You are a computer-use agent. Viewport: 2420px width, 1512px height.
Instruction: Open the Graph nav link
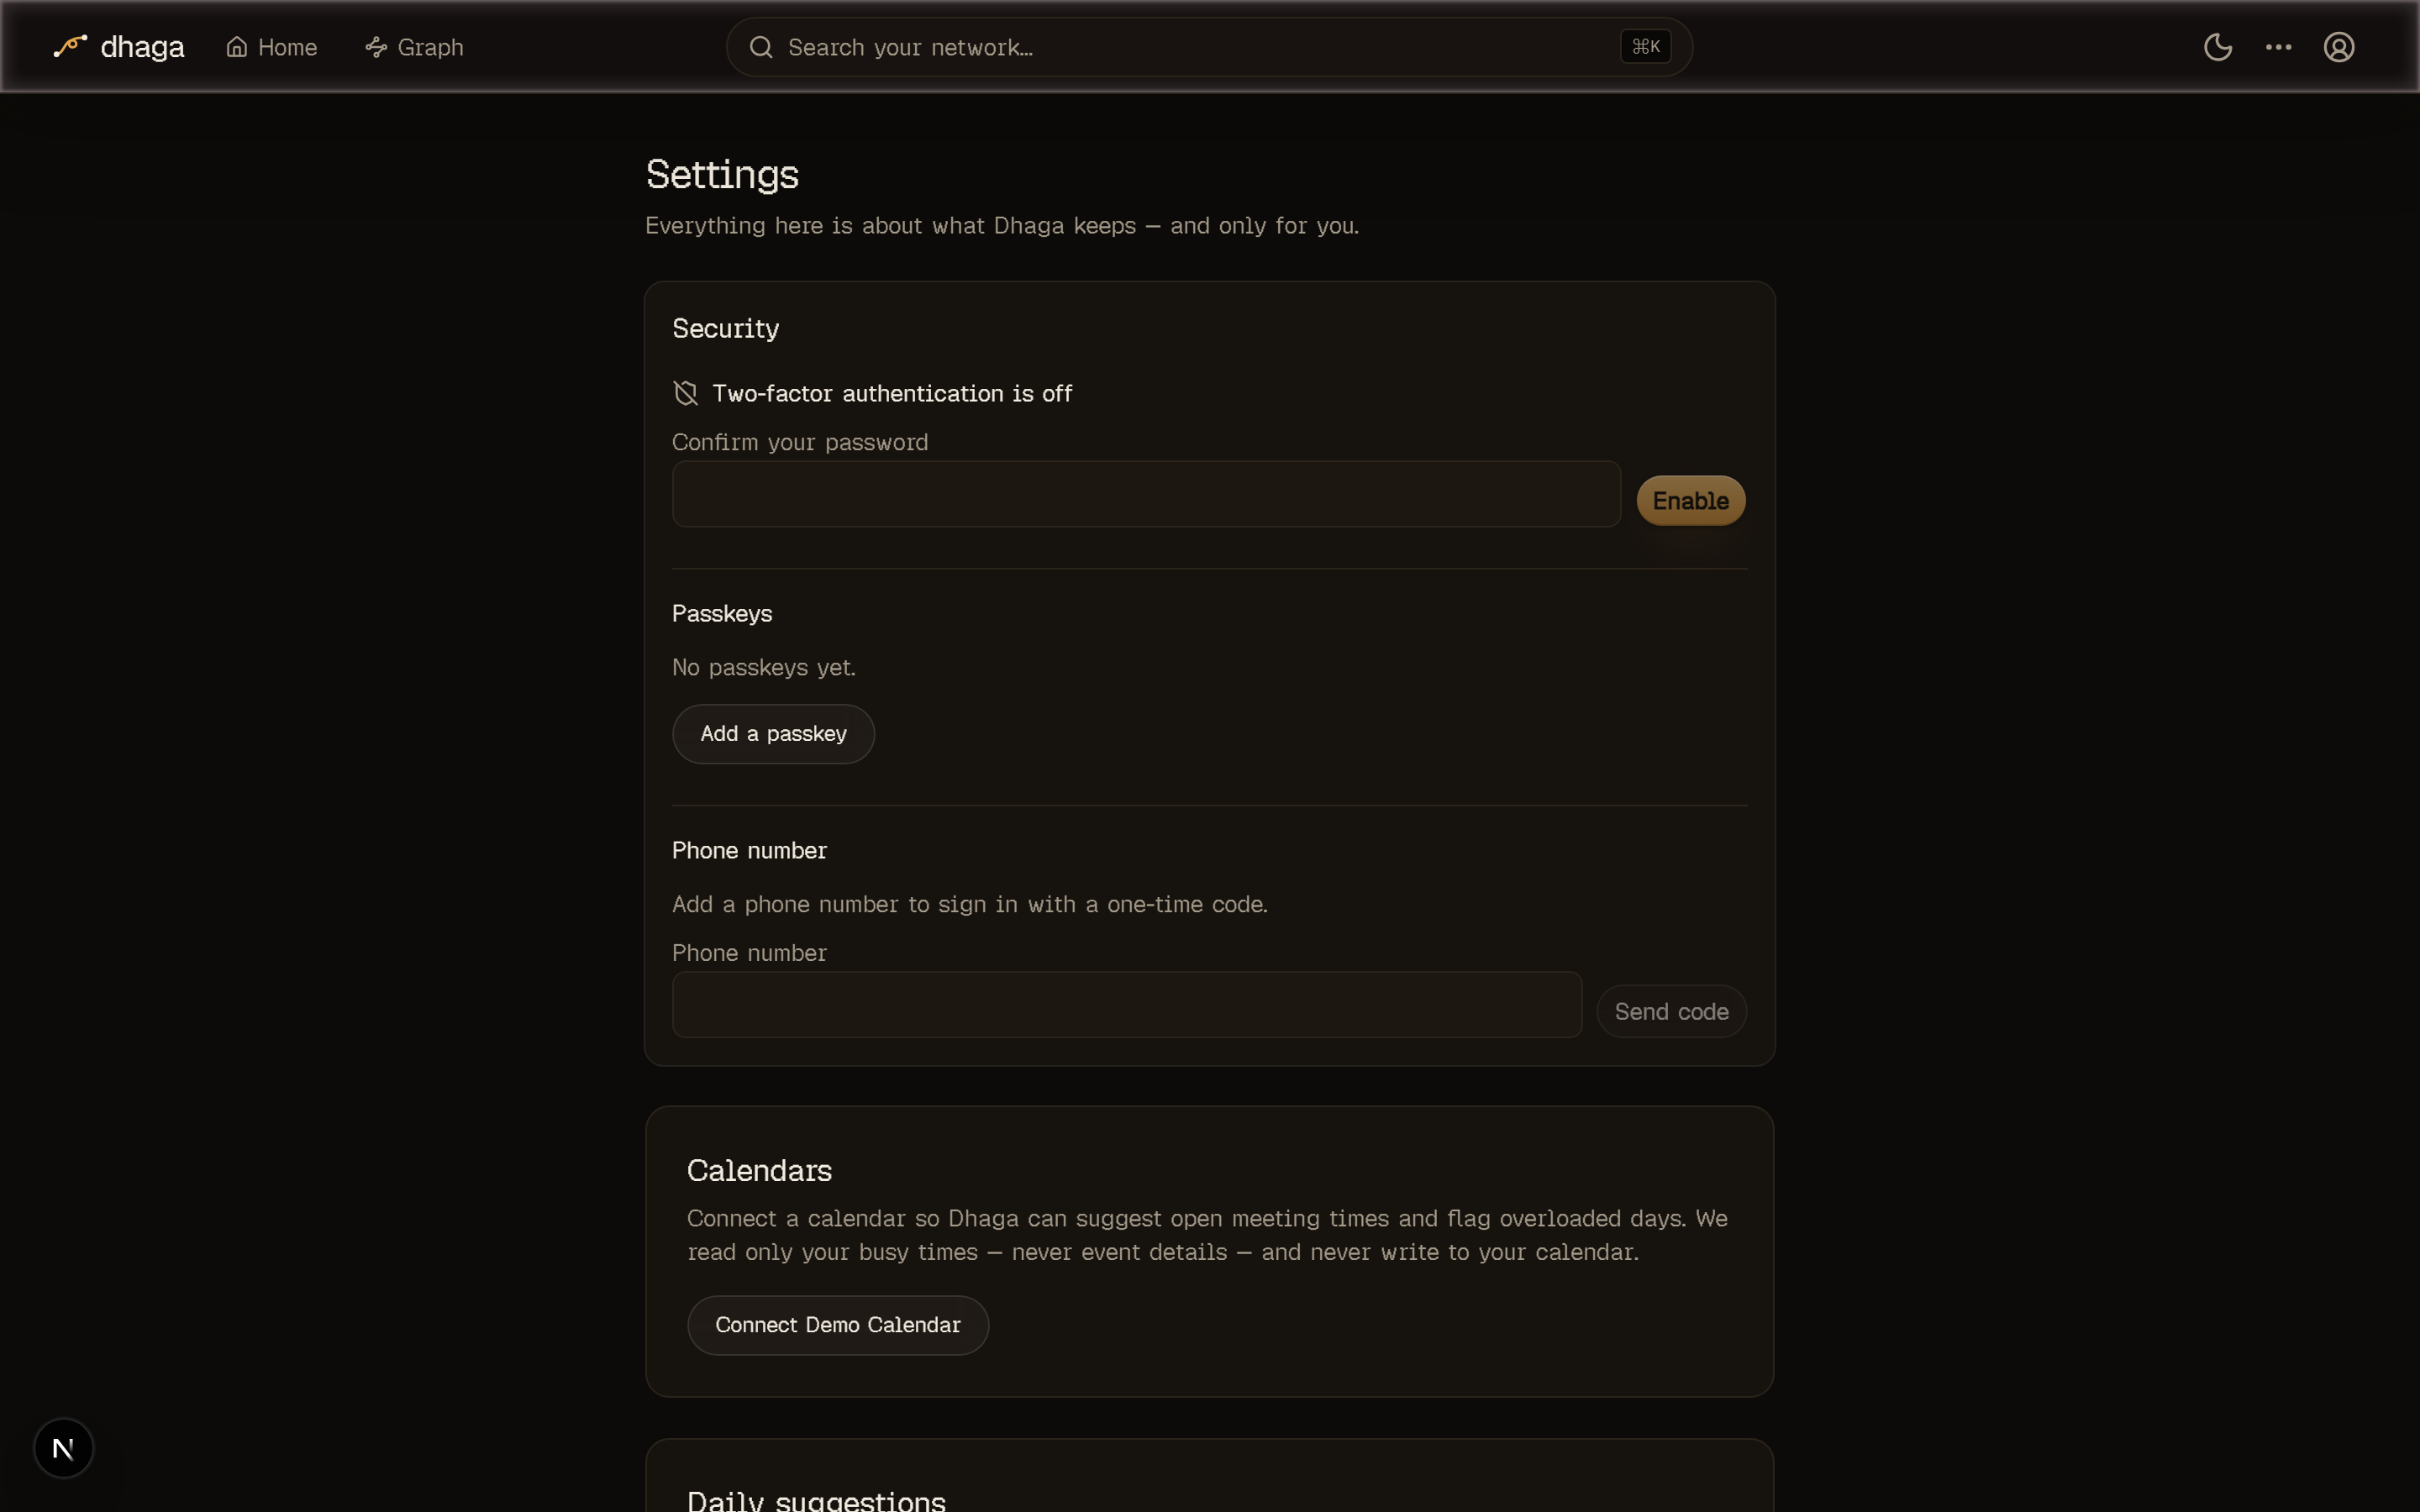pos(415,47)
